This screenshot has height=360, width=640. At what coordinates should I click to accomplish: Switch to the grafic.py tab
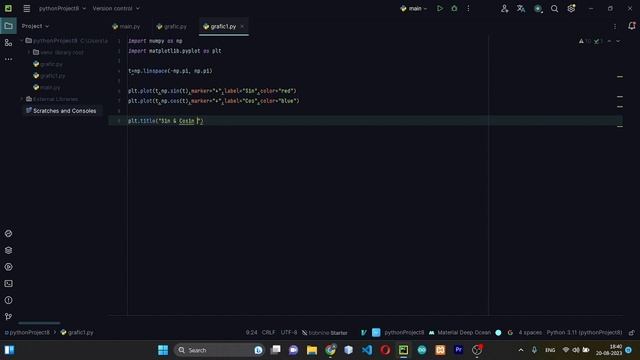(x=172, y=27)
